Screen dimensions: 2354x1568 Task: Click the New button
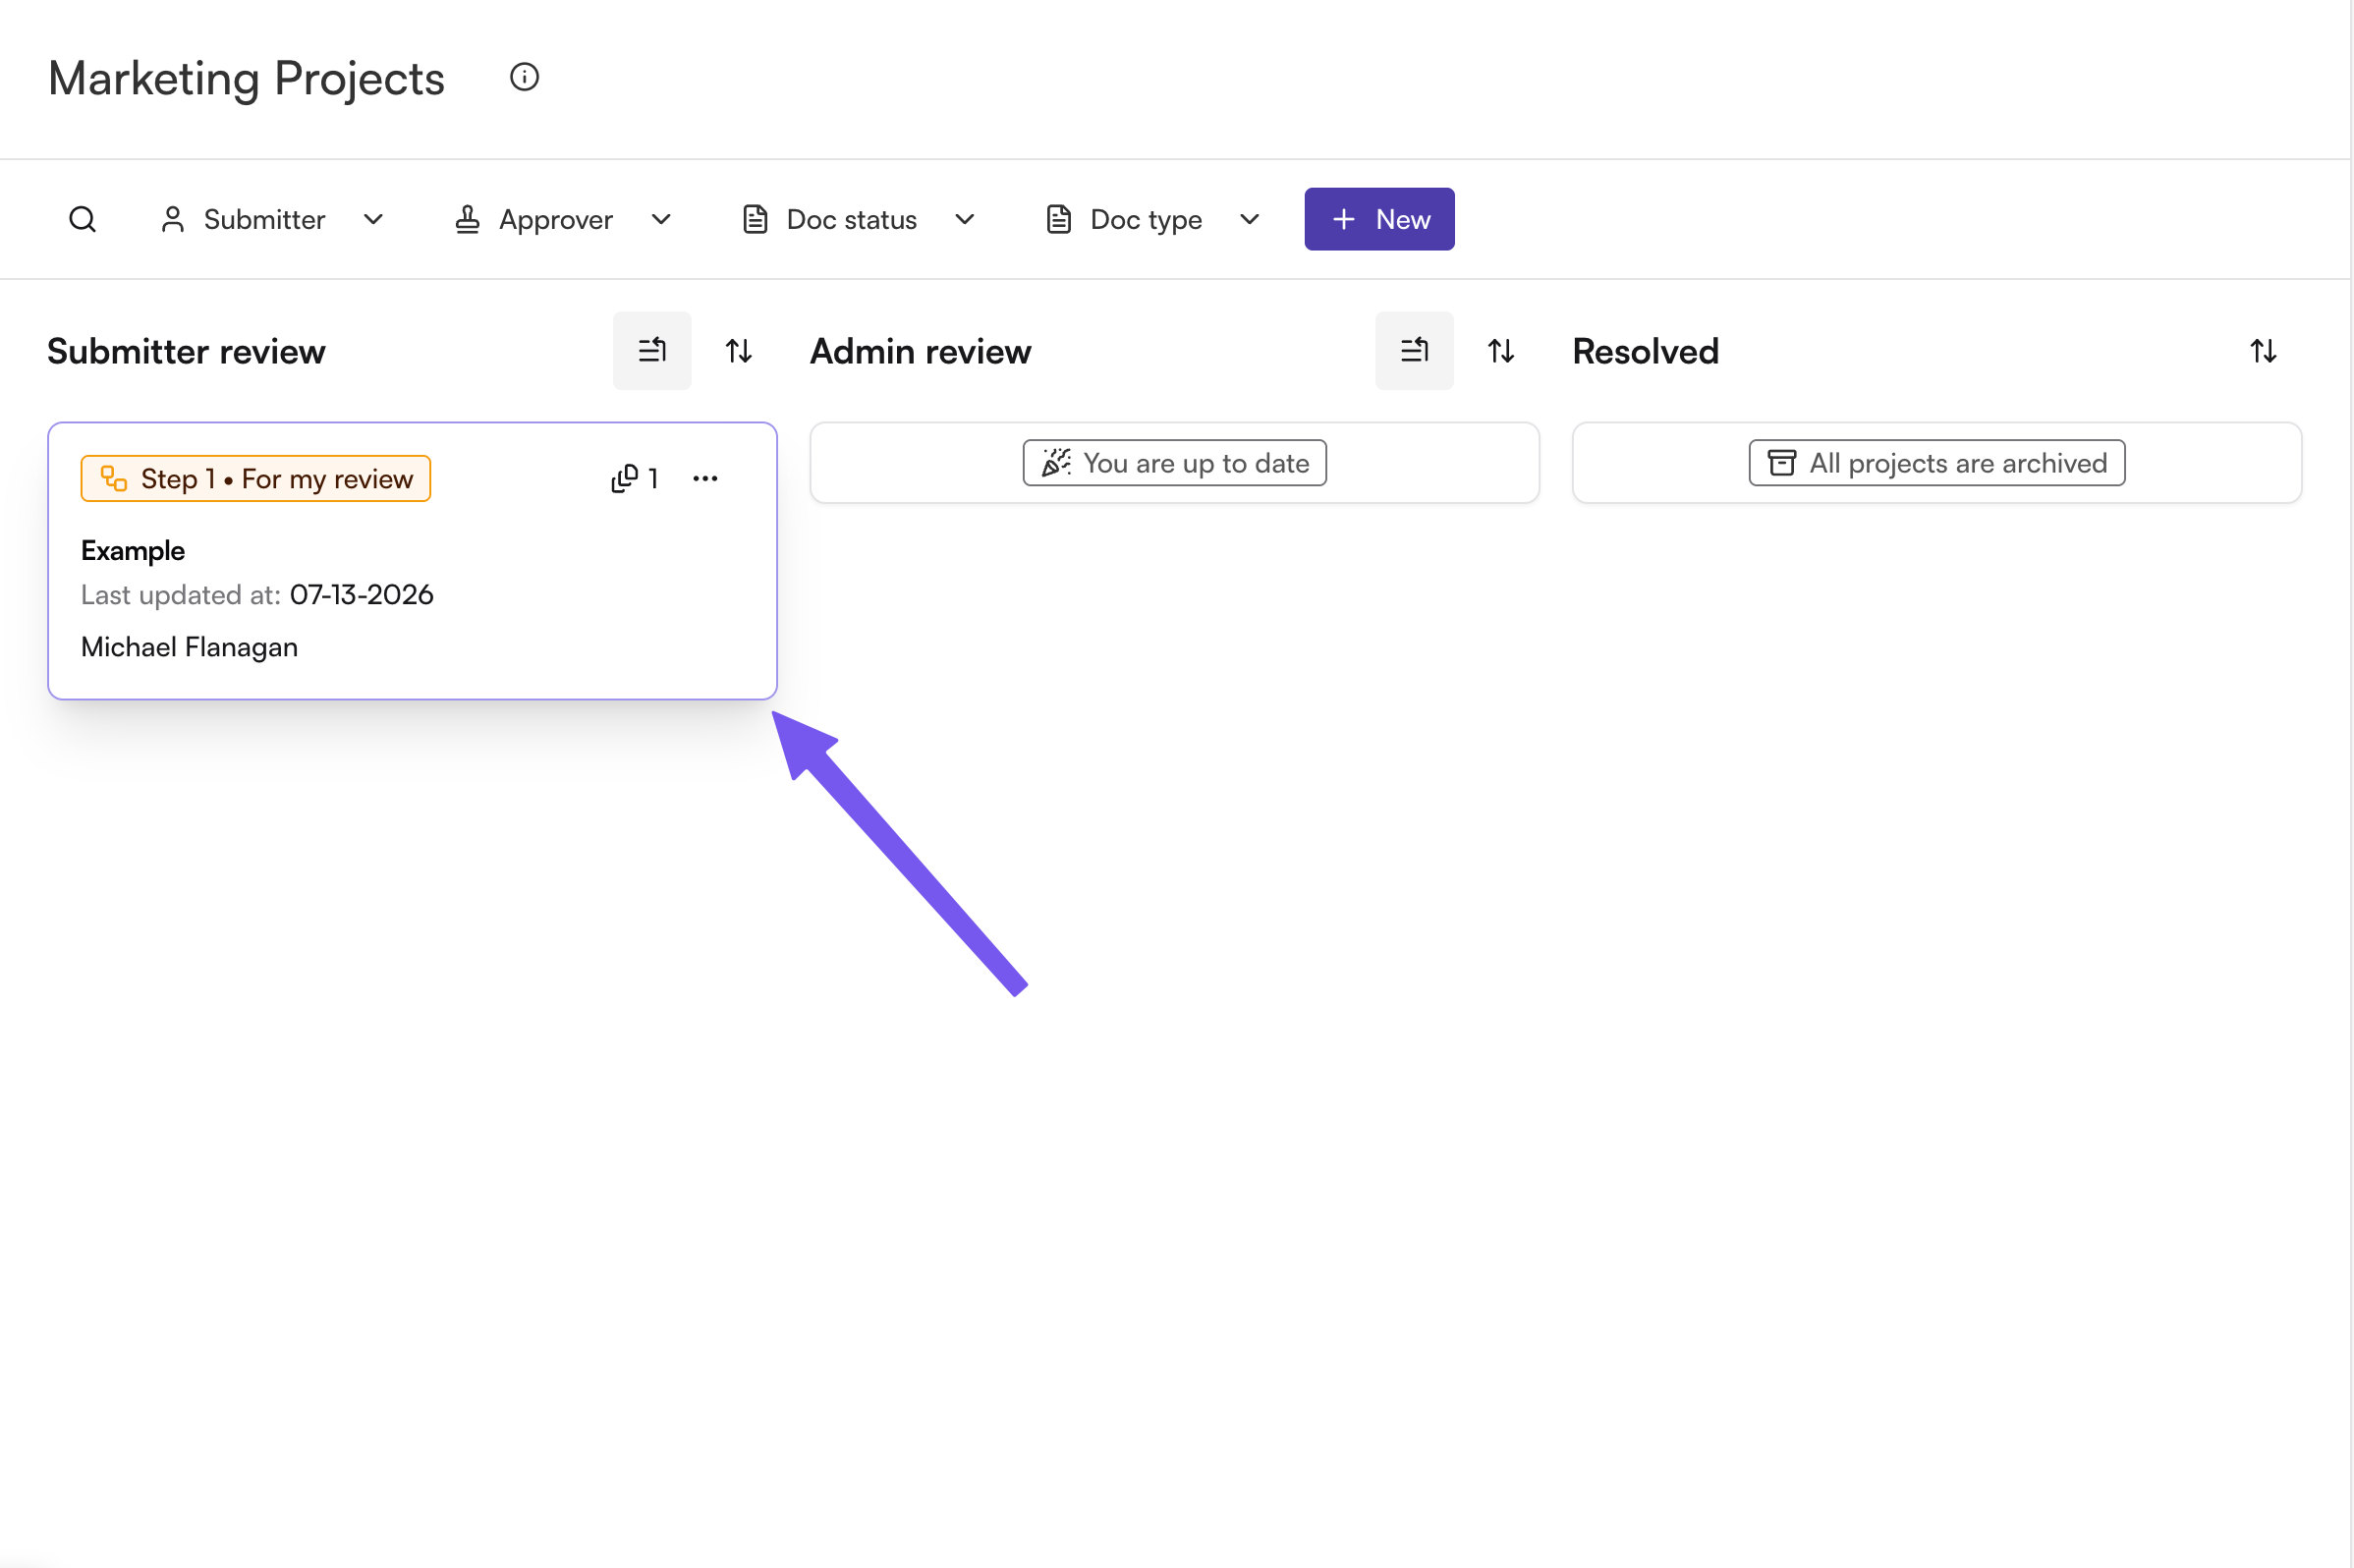click(x=1379, y=219)
